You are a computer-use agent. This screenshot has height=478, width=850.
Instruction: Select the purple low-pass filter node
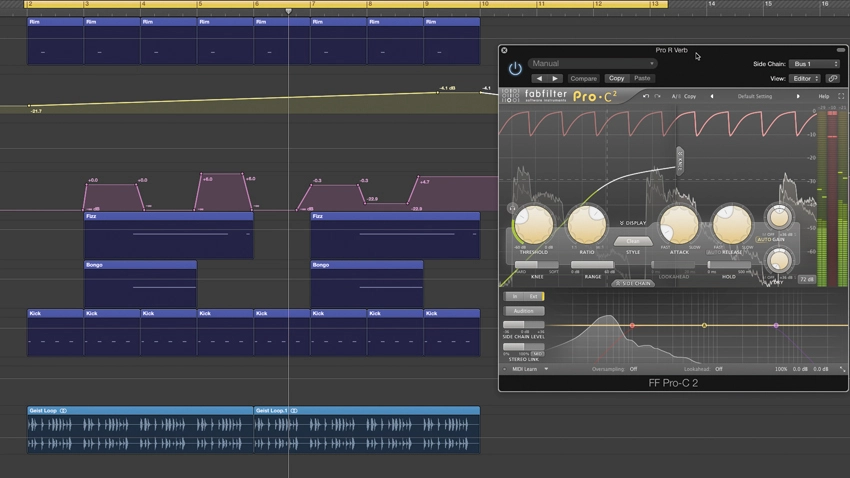click(776, 326)
